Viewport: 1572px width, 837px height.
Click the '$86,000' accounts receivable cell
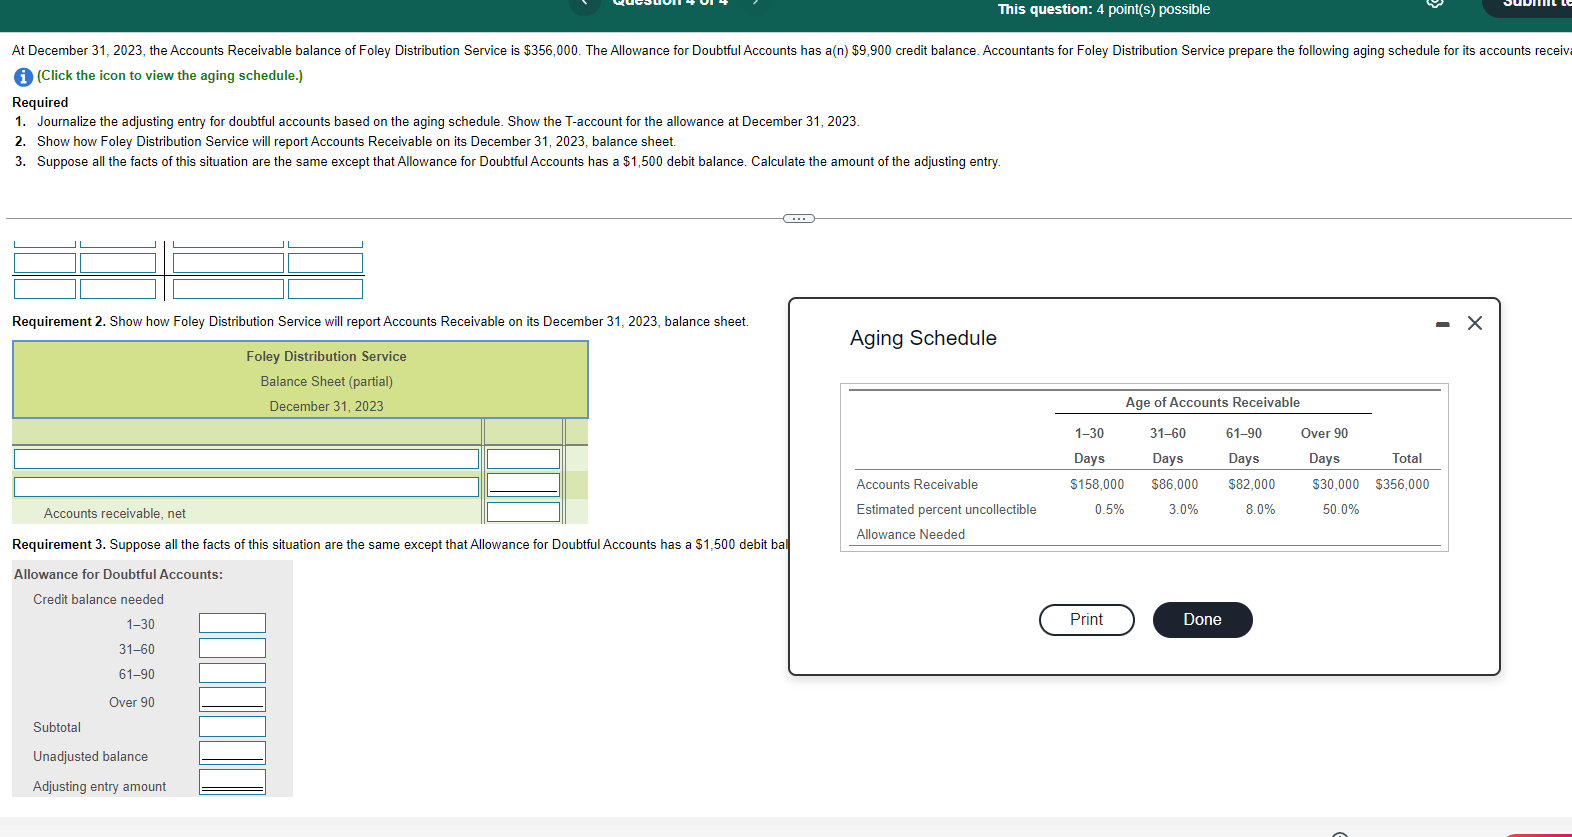coord(1174,484)
